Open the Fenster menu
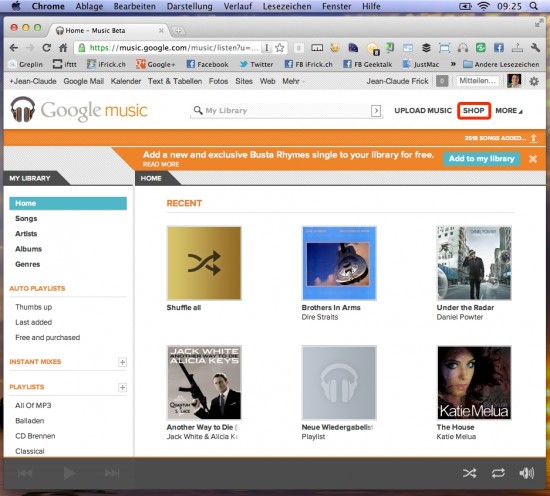Image resolution: width=550 pixels, height=496 pixels. tap(336, 6)
